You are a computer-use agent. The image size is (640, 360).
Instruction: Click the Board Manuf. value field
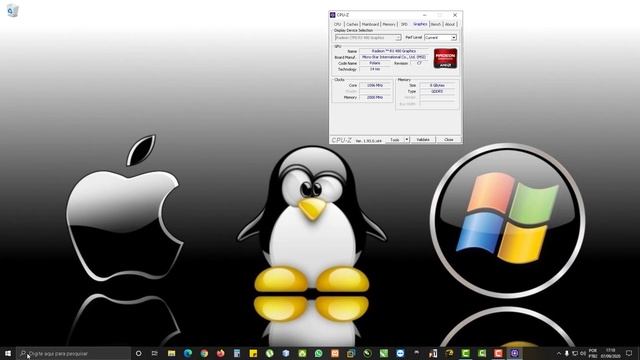[394, 57]
